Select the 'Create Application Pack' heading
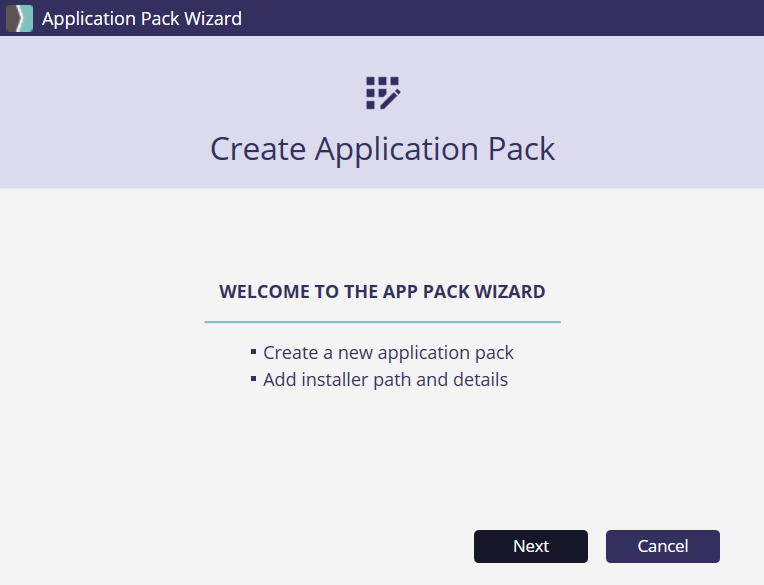This screenshot has width=764, height=585. (x=382, y=149)
